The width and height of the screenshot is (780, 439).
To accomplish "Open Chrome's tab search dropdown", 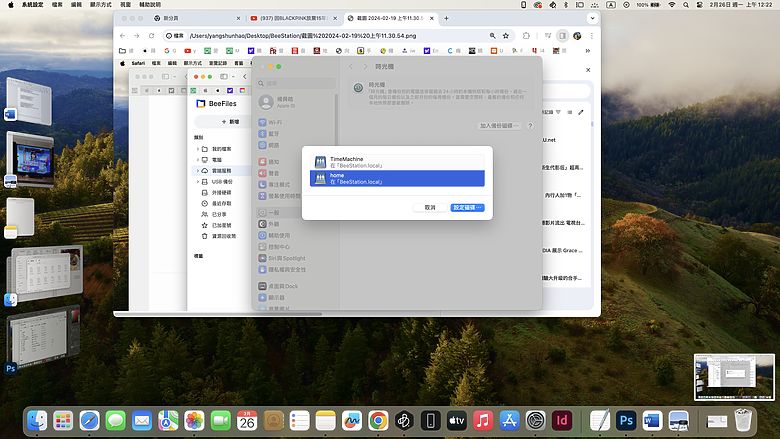I will [592, 18].
